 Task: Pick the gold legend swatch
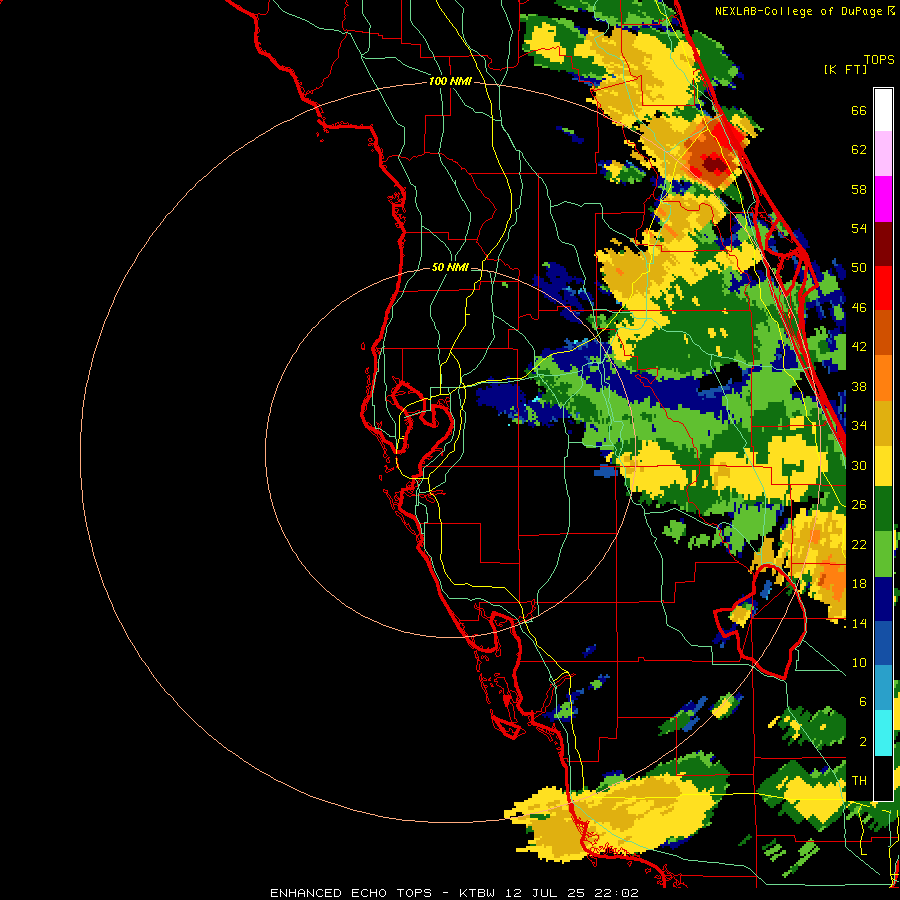pyautogui.click(x=883, y=422)
